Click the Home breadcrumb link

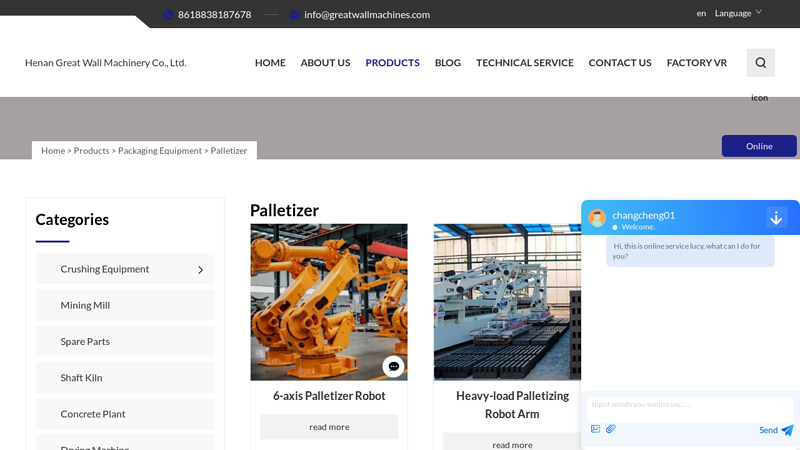click(x=53, y=151)
